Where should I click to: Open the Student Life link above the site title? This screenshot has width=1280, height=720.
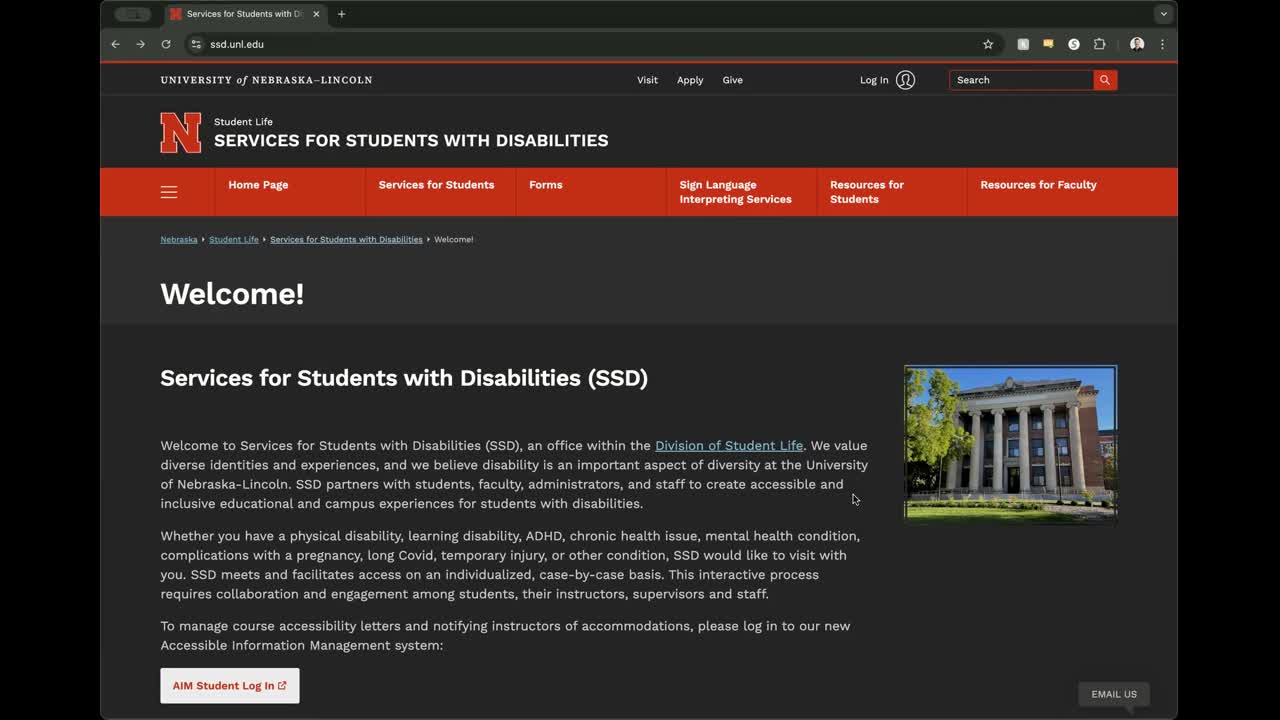coord(243,122)
